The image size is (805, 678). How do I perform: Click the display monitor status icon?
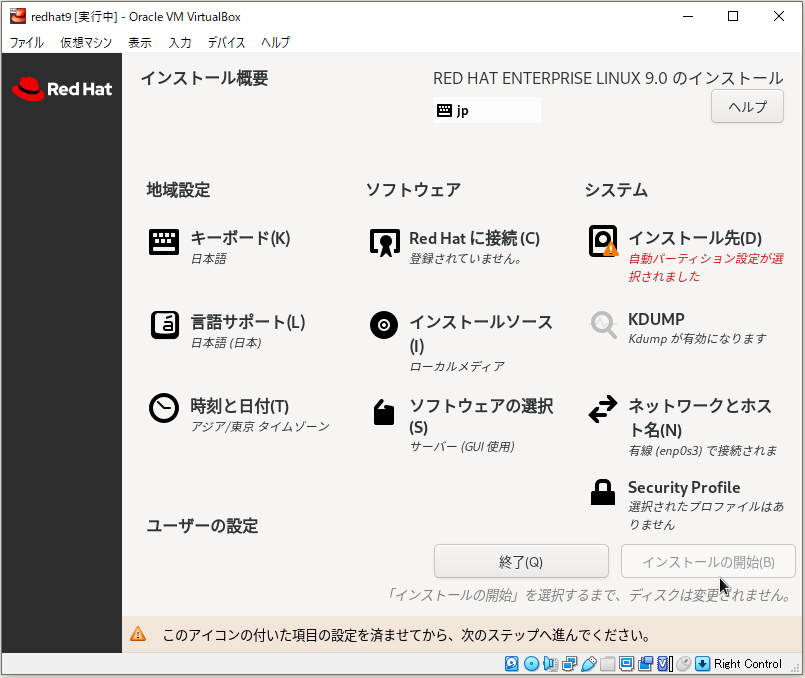[x=626, y=664]
